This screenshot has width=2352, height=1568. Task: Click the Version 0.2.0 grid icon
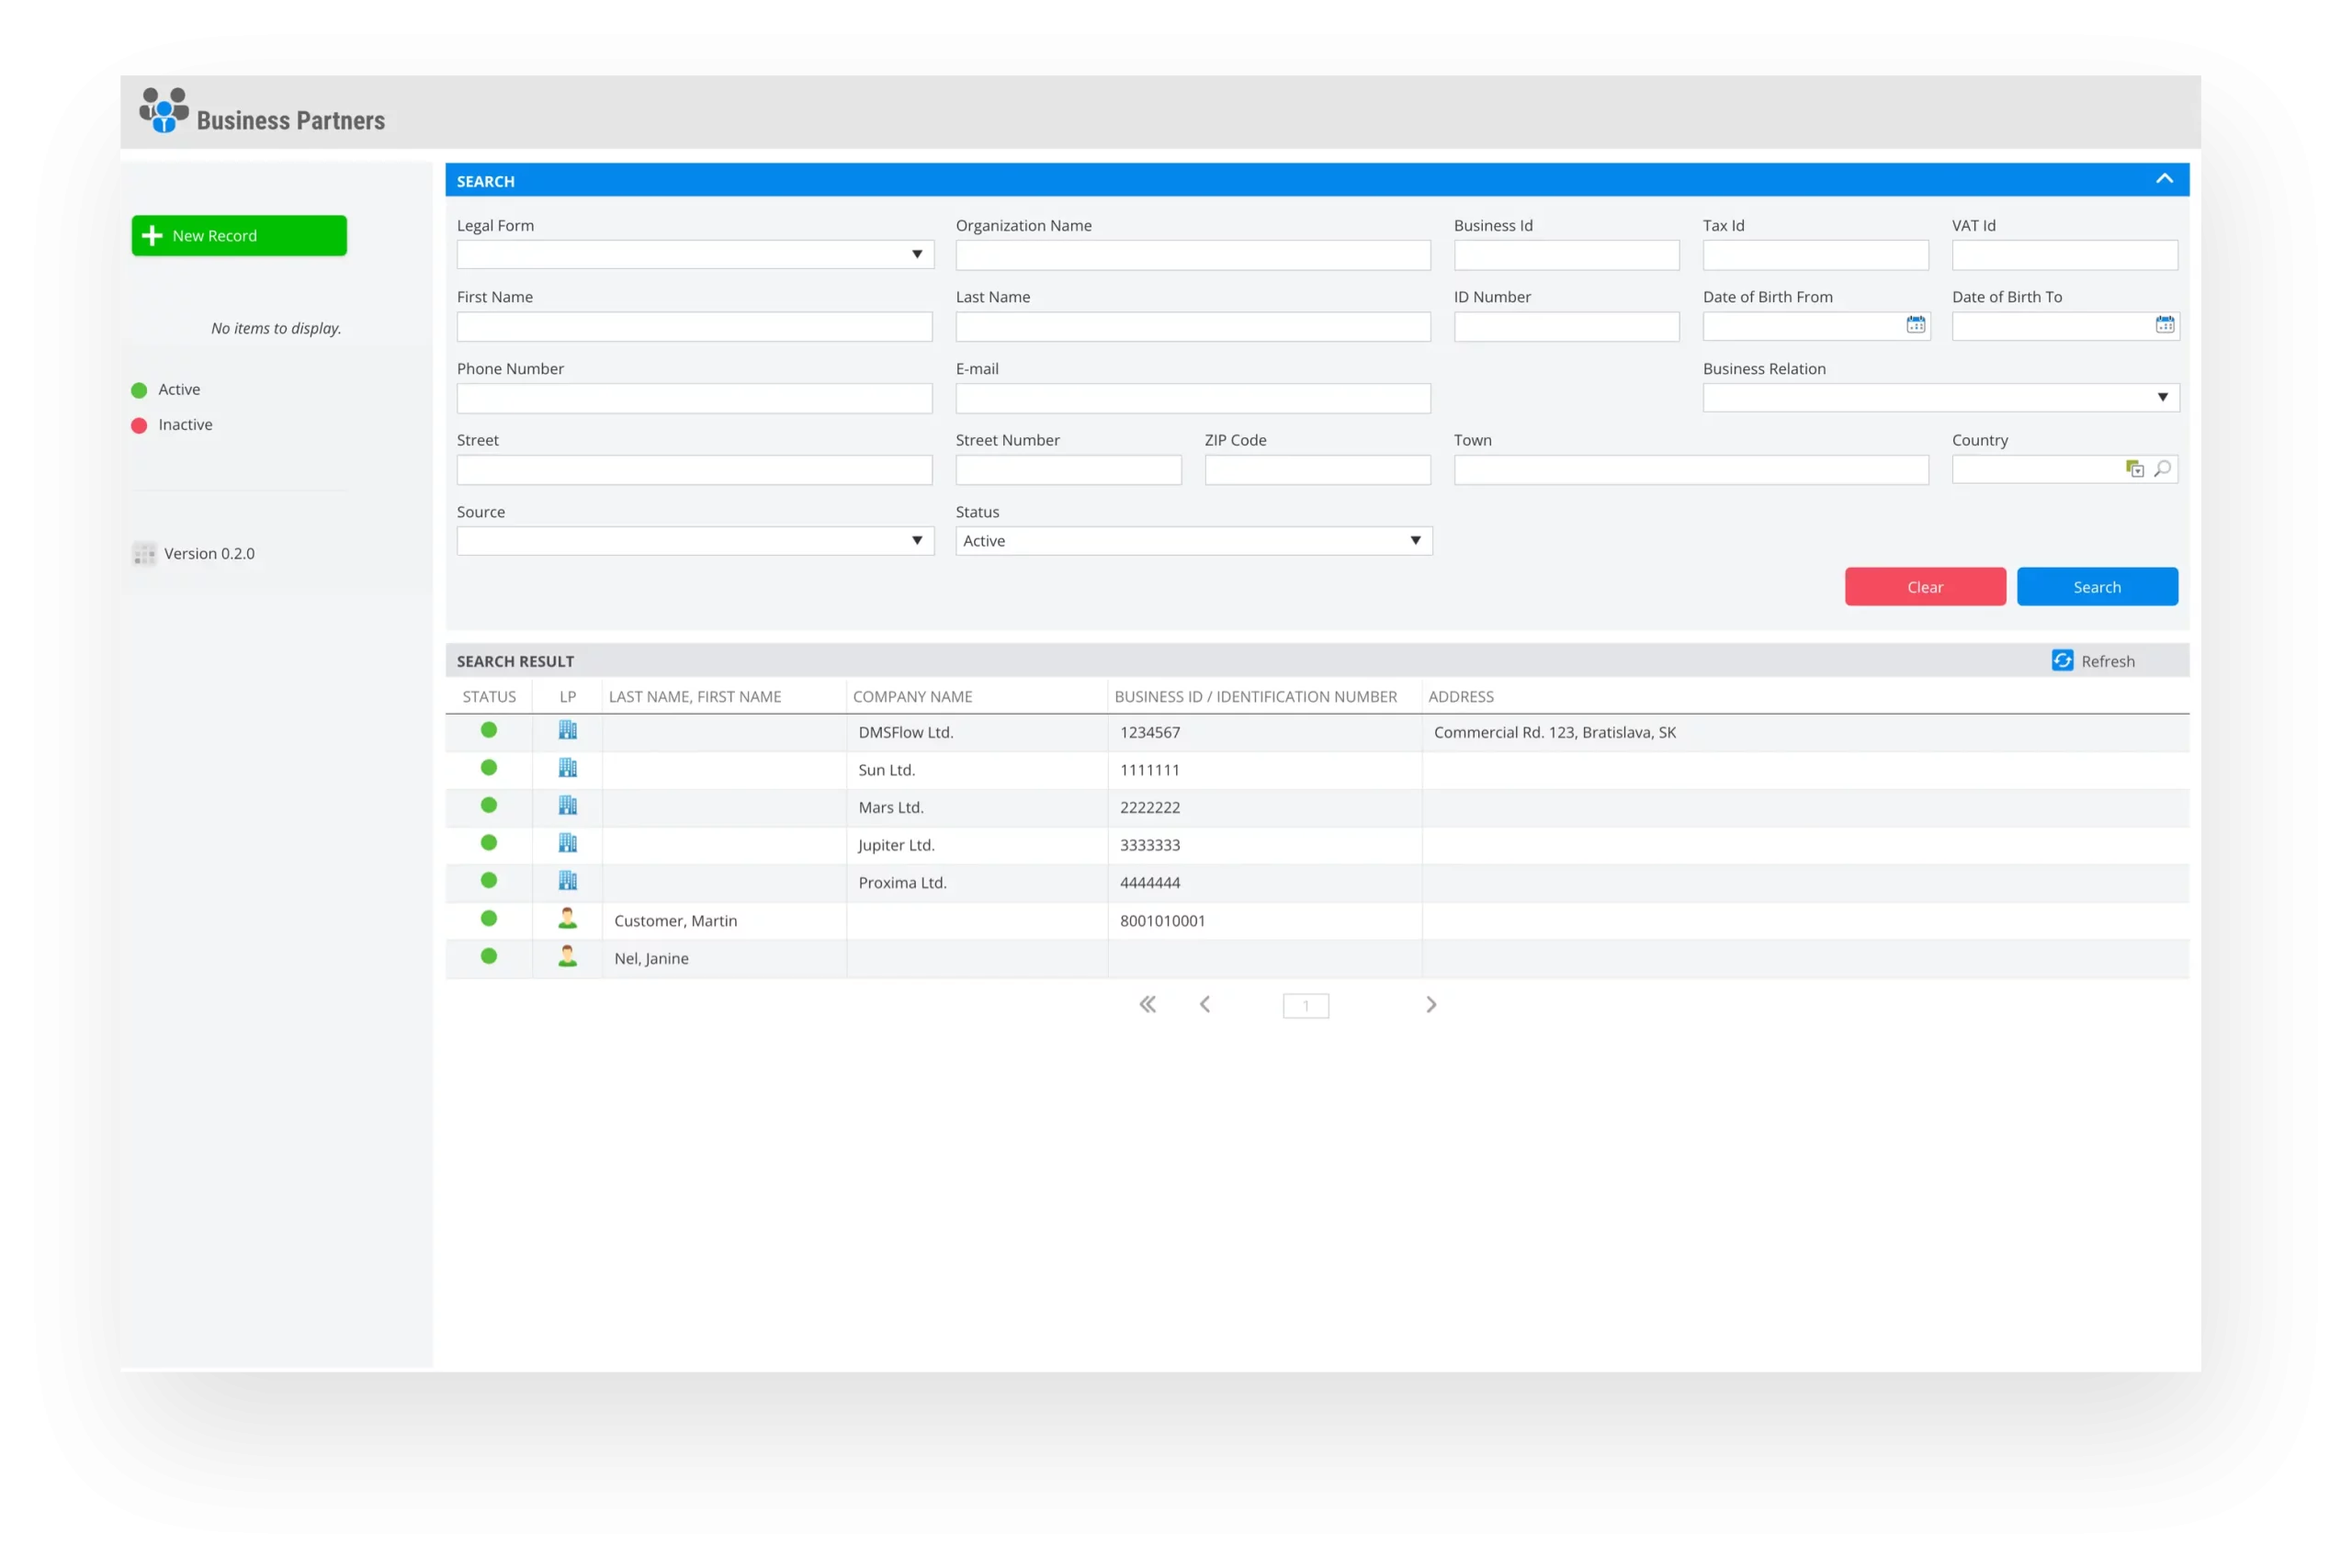tap(144, 554)
